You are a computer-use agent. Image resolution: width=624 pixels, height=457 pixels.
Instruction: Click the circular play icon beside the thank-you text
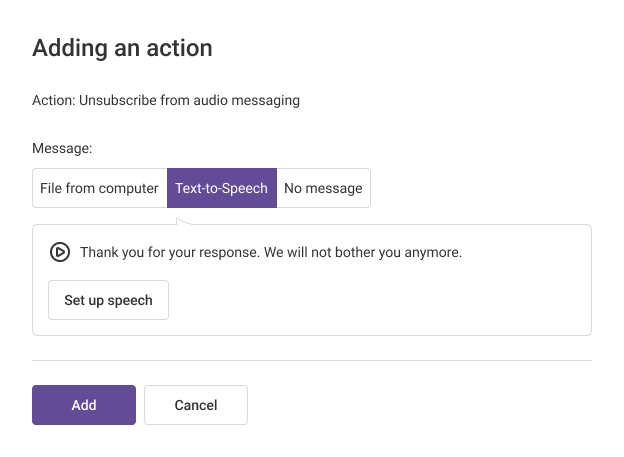(x=60, y=253)
